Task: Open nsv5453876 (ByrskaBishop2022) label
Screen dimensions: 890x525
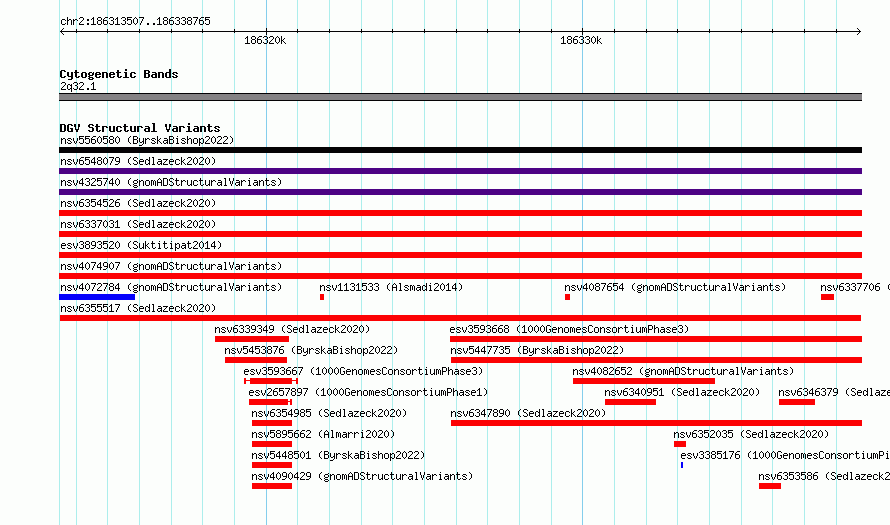Action: (311, 350)
